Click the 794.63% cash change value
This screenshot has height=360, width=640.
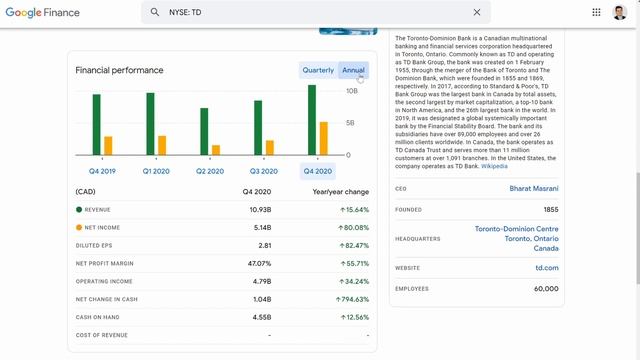352,300
